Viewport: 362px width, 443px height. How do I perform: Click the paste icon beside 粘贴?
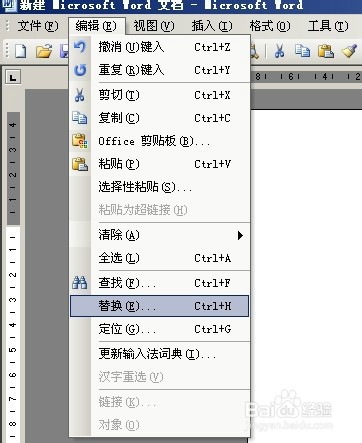80,164
